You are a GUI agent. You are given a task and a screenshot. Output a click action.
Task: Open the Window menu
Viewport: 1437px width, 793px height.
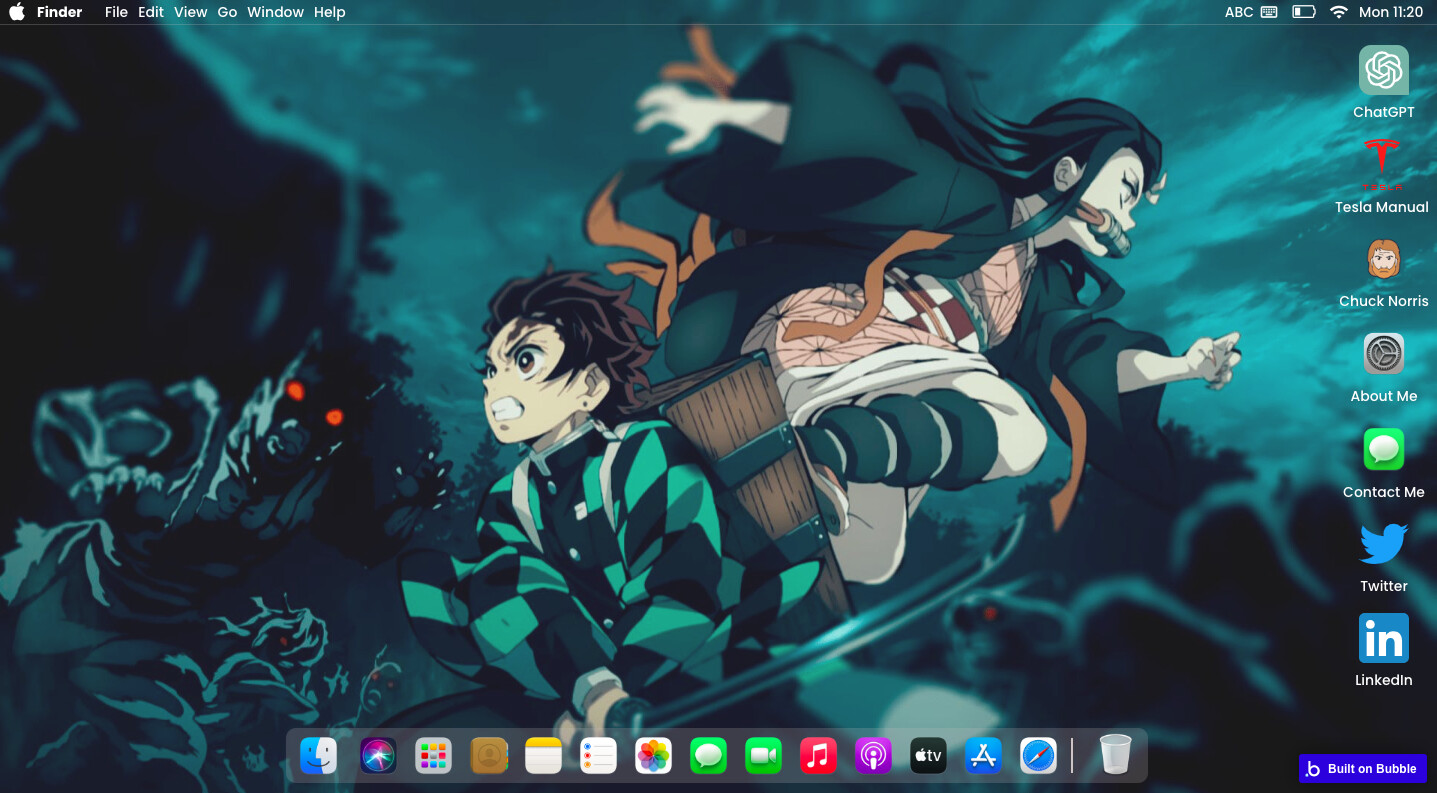pyautogui.click(x=276, y=12)
